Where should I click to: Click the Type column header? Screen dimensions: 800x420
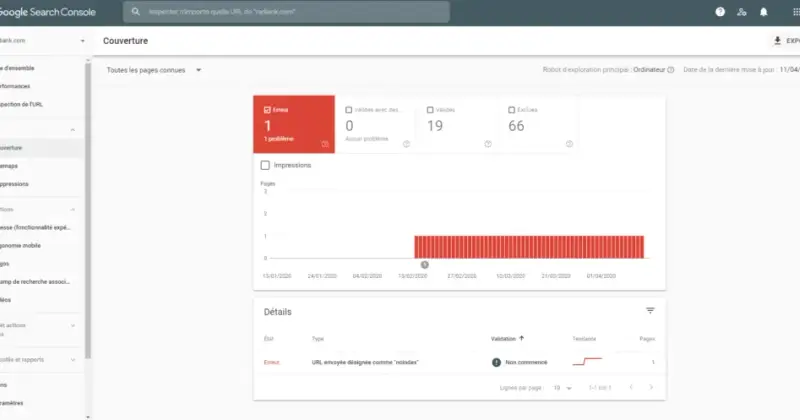point(318,338)
